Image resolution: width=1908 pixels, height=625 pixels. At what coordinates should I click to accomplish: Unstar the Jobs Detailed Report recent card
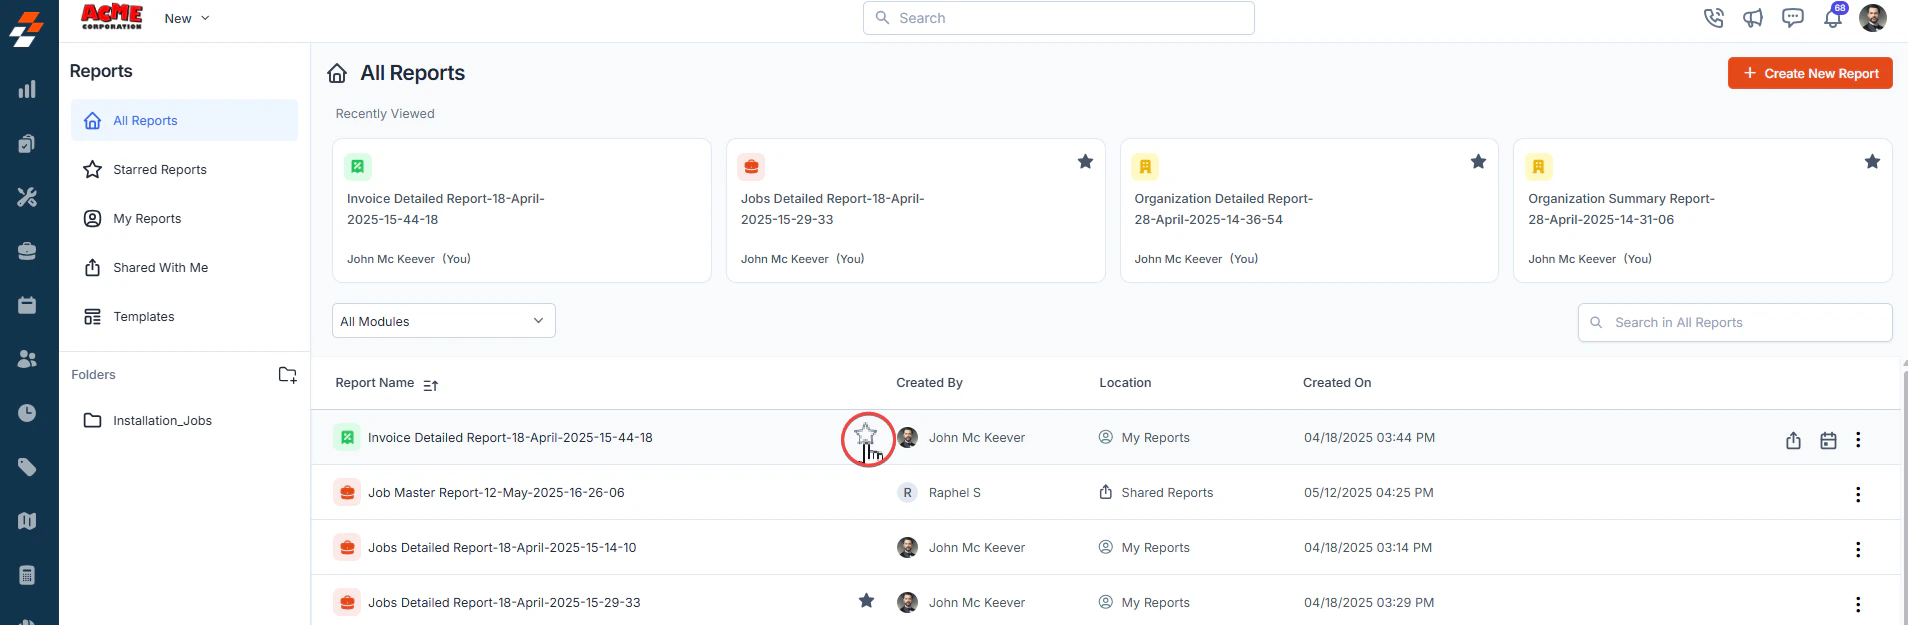coord(1085,162)
